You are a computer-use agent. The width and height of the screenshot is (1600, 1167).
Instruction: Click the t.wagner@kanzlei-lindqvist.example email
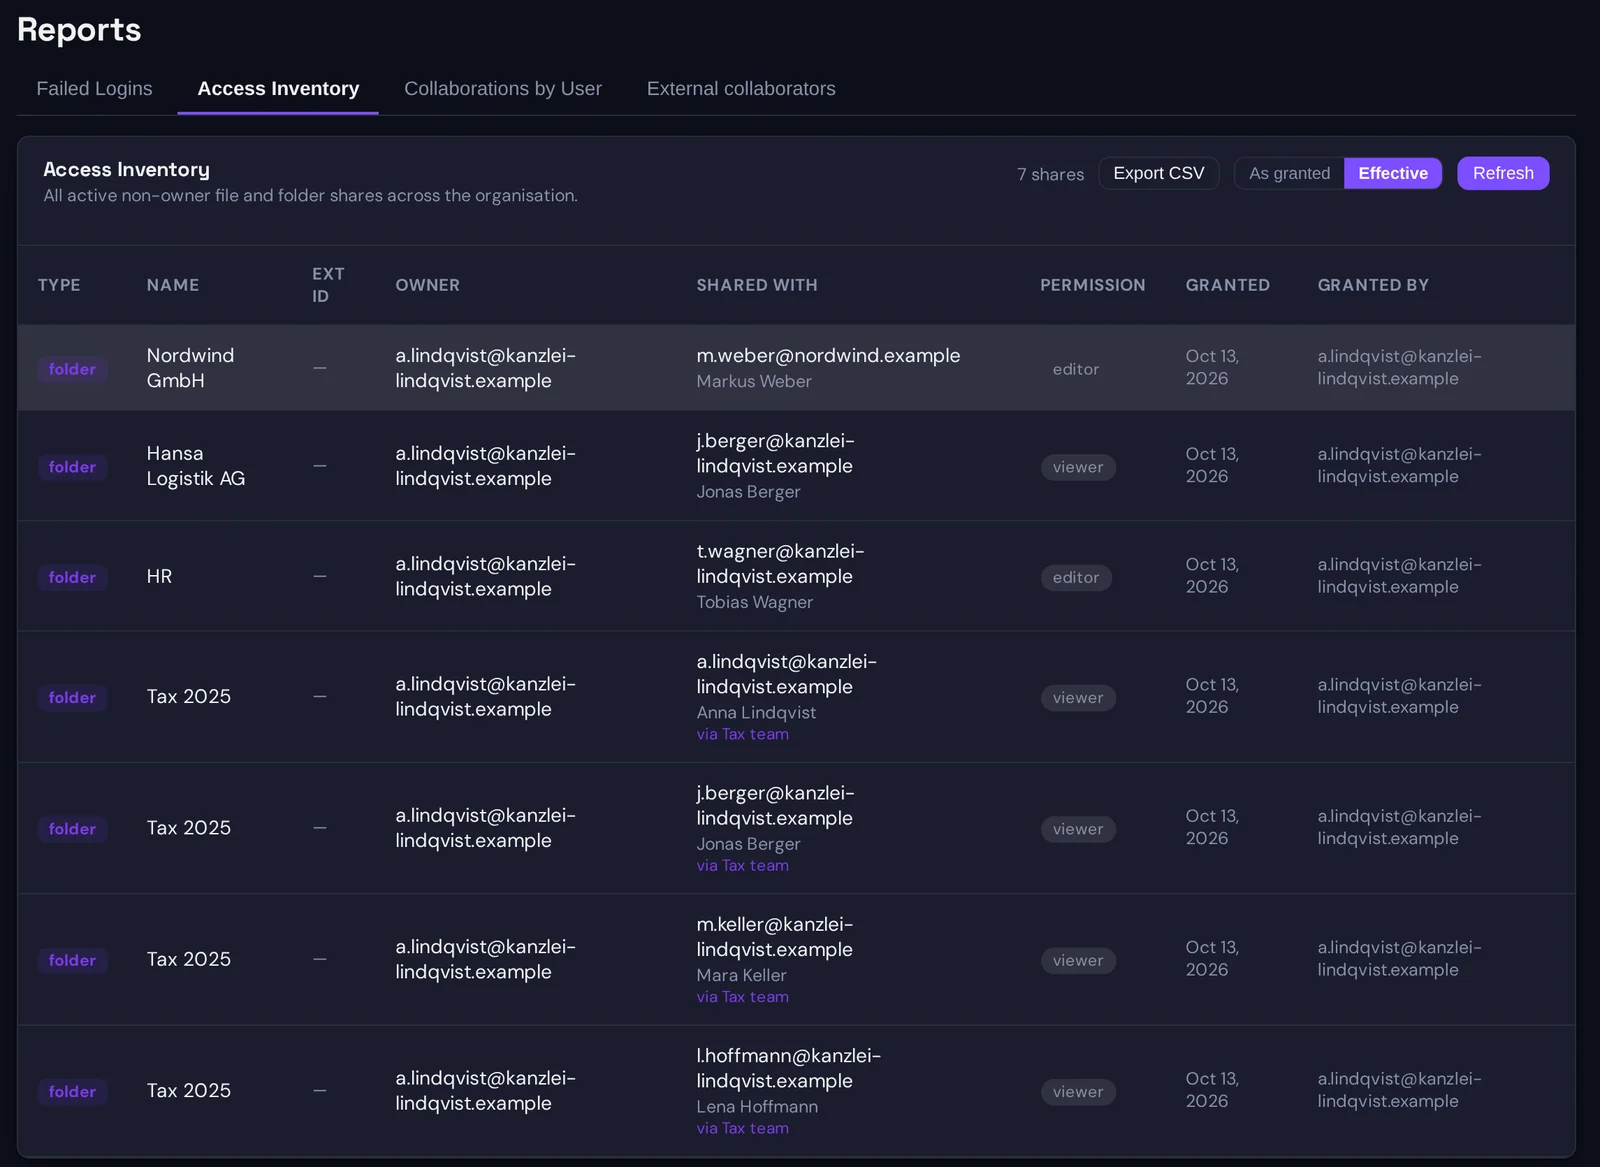coord(780,564)
